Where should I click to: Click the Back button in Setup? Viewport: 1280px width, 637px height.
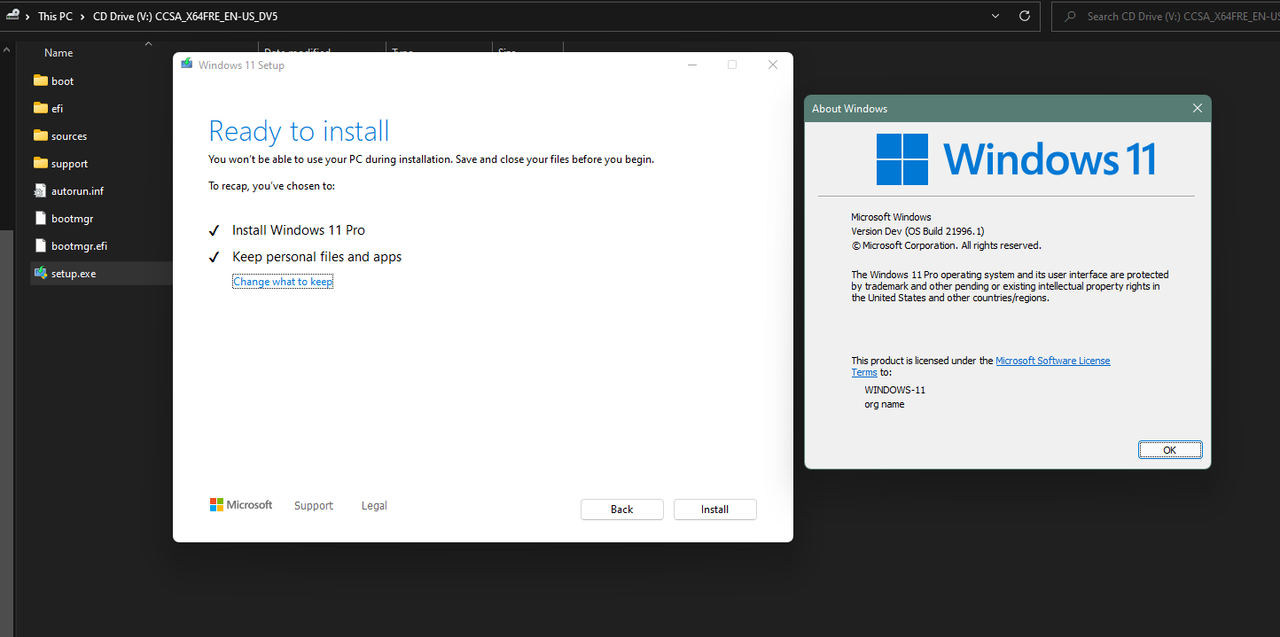click(x=622, y=509)
